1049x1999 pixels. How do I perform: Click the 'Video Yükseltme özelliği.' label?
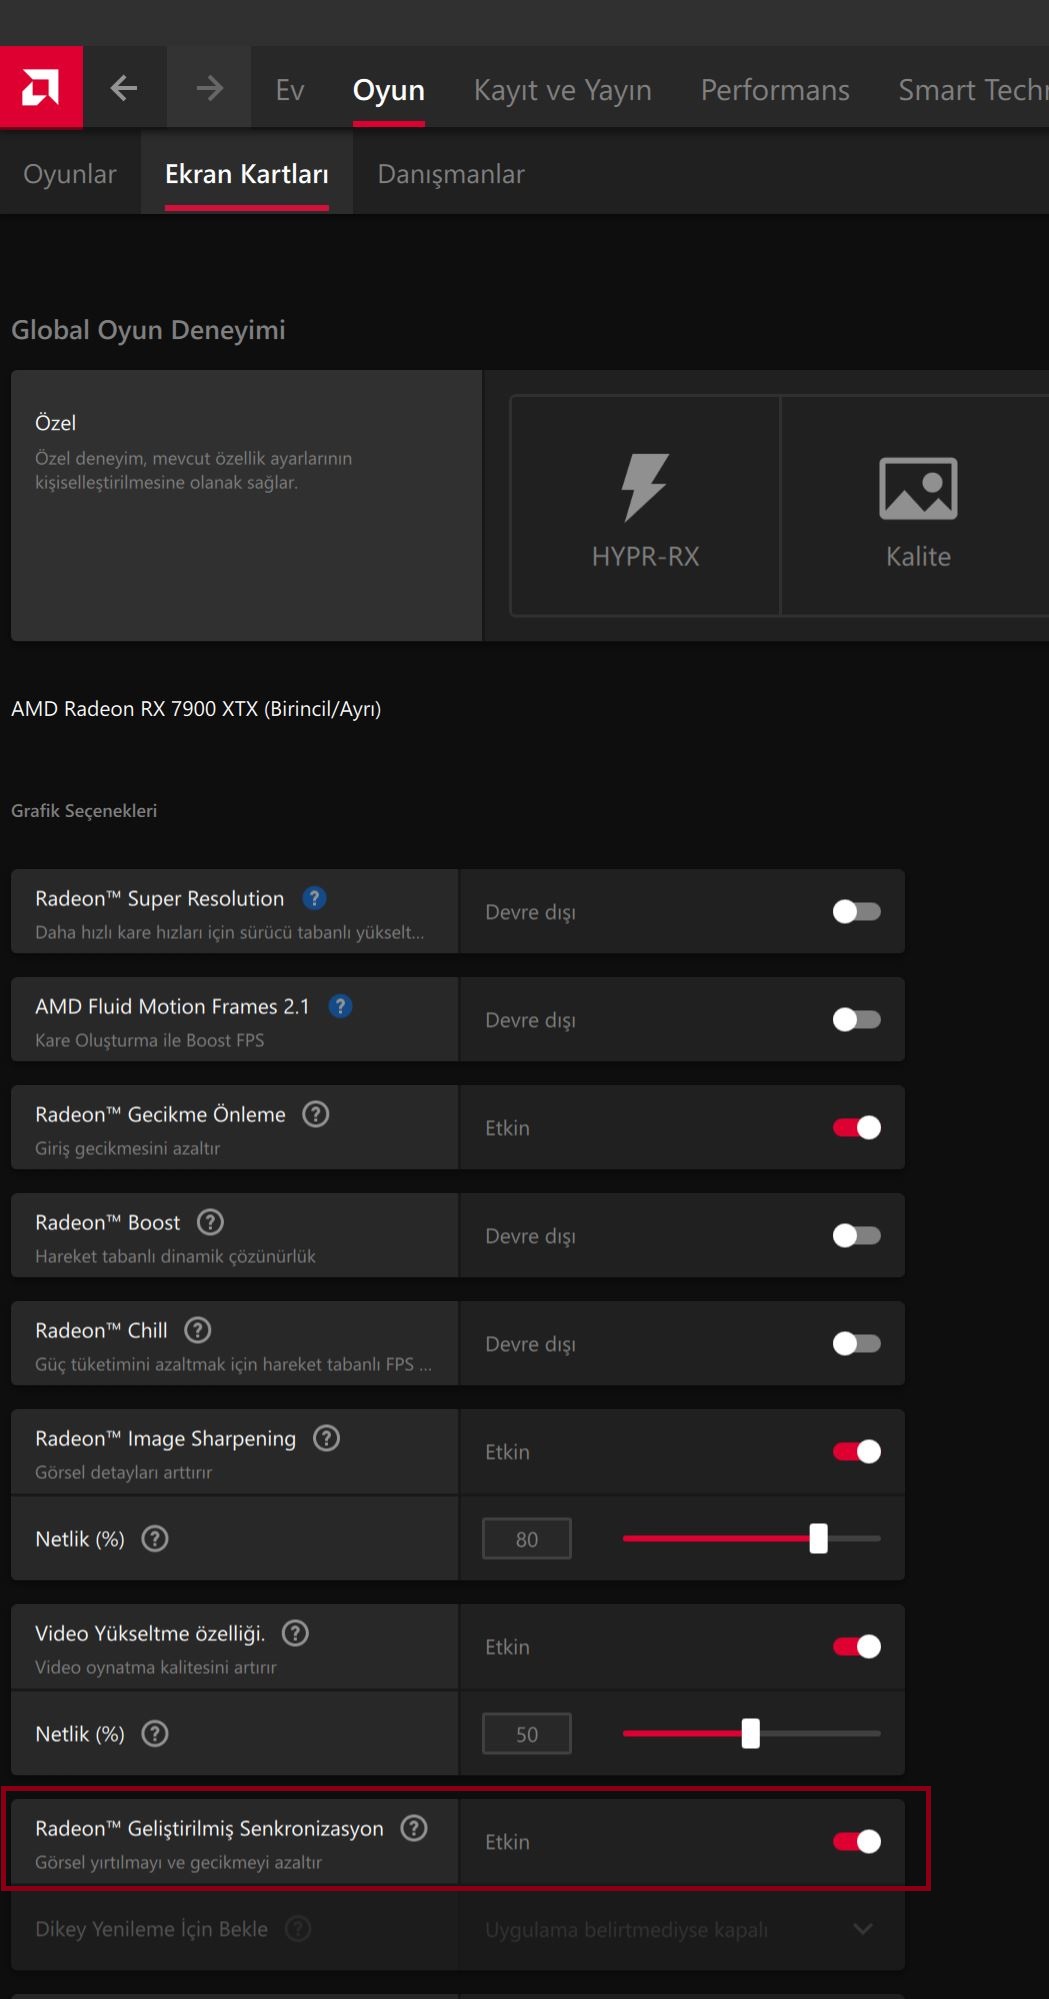click(x=151, y=1634)
